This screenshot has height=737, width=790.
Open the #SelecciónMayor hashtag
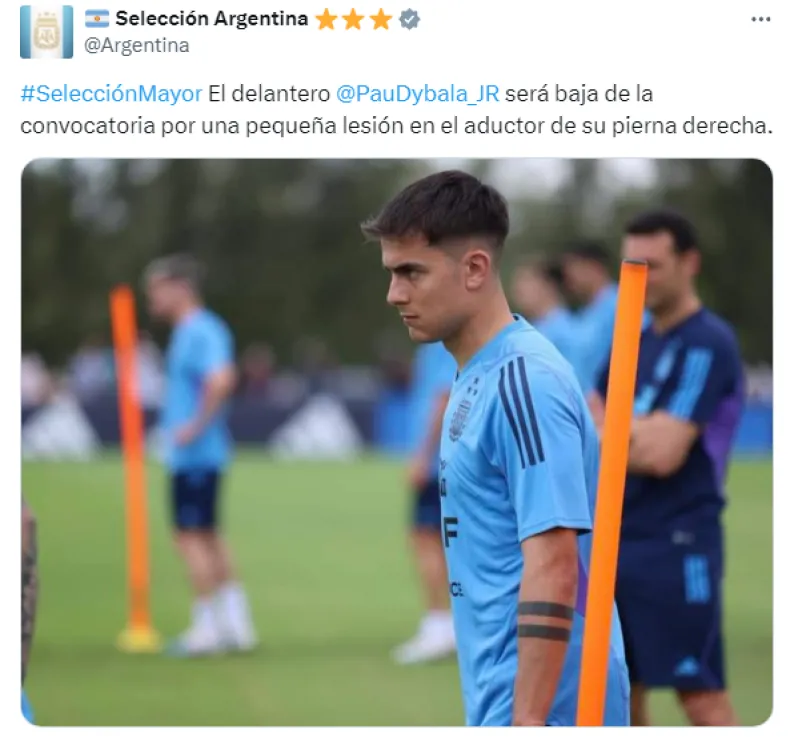(x=111, y=94)
